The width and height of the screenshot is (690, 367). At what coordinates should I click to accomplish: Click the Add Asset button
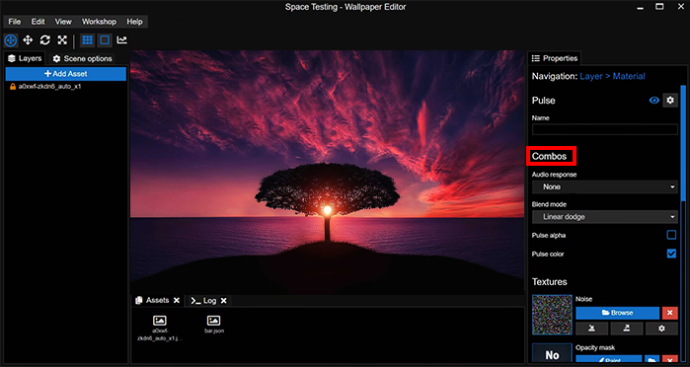click(x=66, y=74)
